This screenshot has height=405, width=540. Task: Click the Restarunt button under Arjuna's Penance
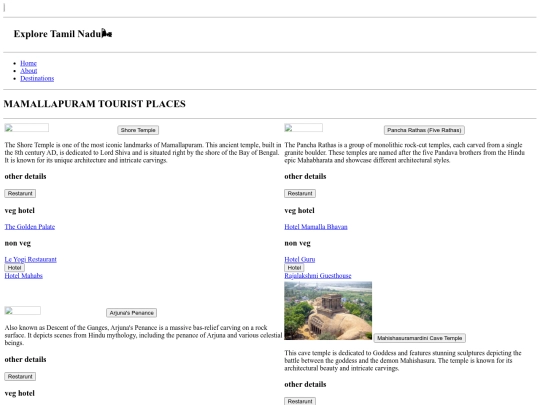pos(20,376)
